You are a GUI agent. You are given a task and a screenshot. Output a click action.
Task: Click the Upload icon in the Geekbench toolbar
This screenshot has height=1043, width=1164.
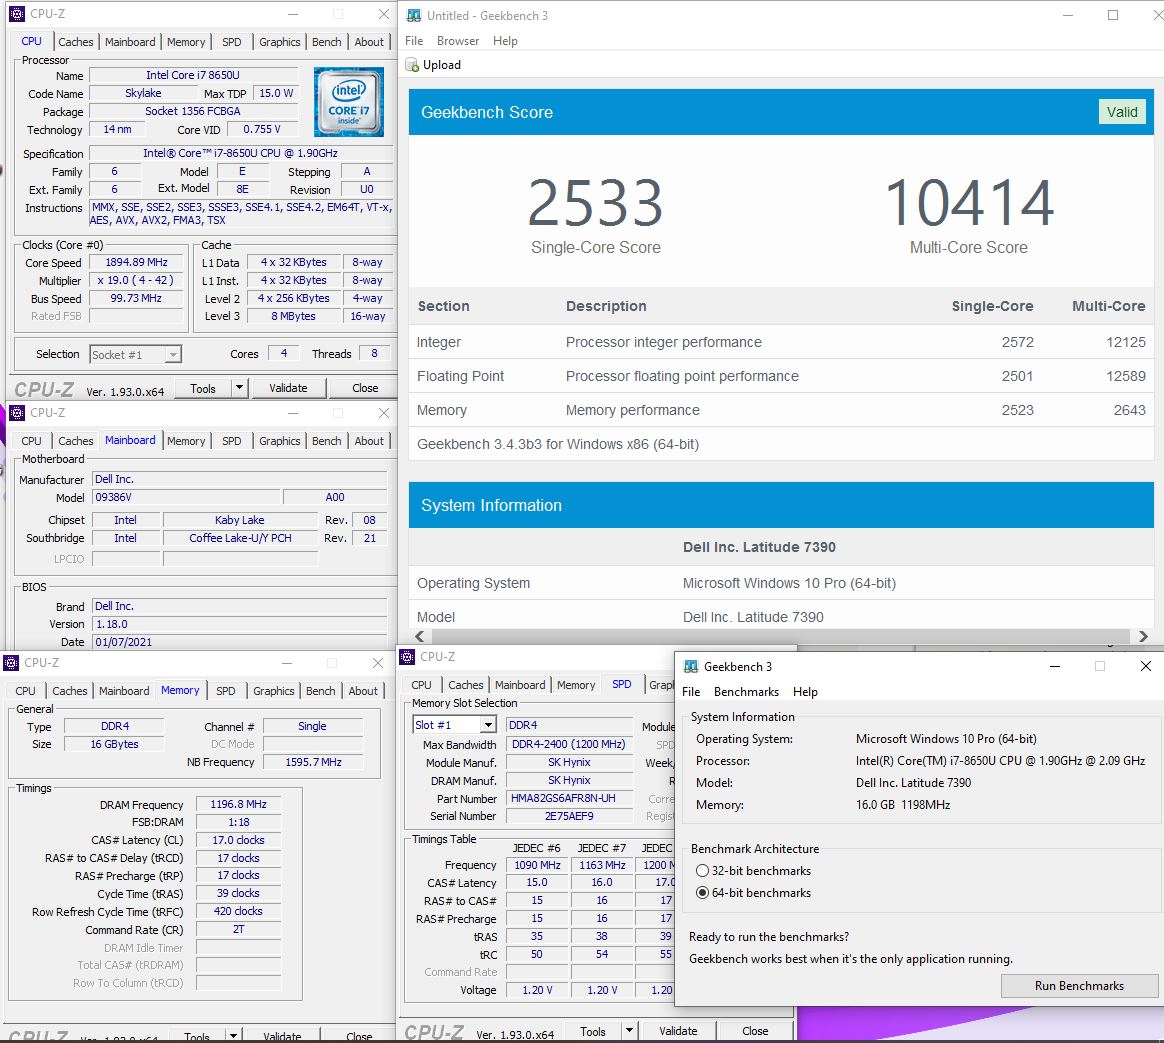tap(412, 65)
